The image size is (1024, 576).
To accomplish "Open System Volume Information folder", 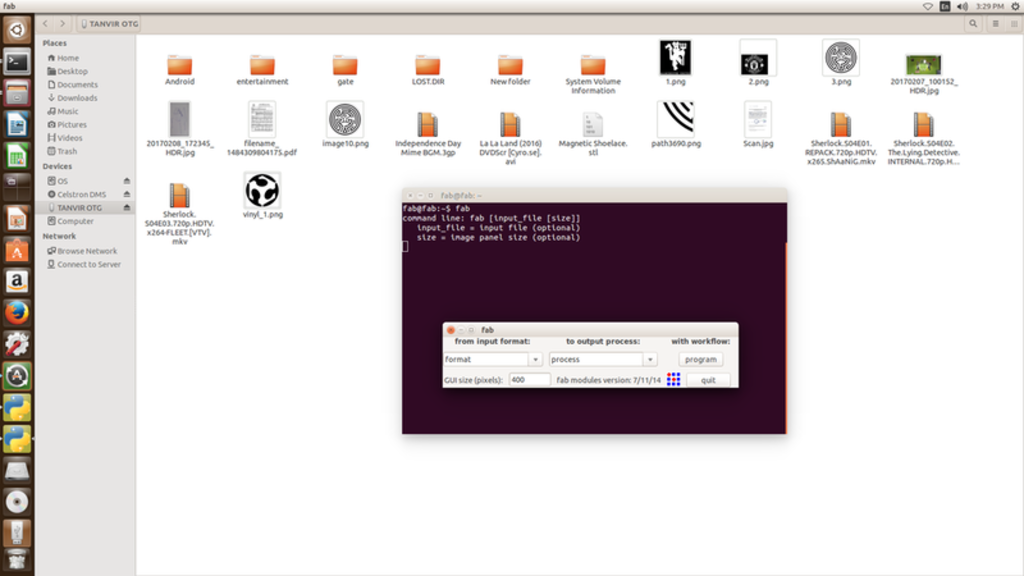I will [x=593, y=74].
